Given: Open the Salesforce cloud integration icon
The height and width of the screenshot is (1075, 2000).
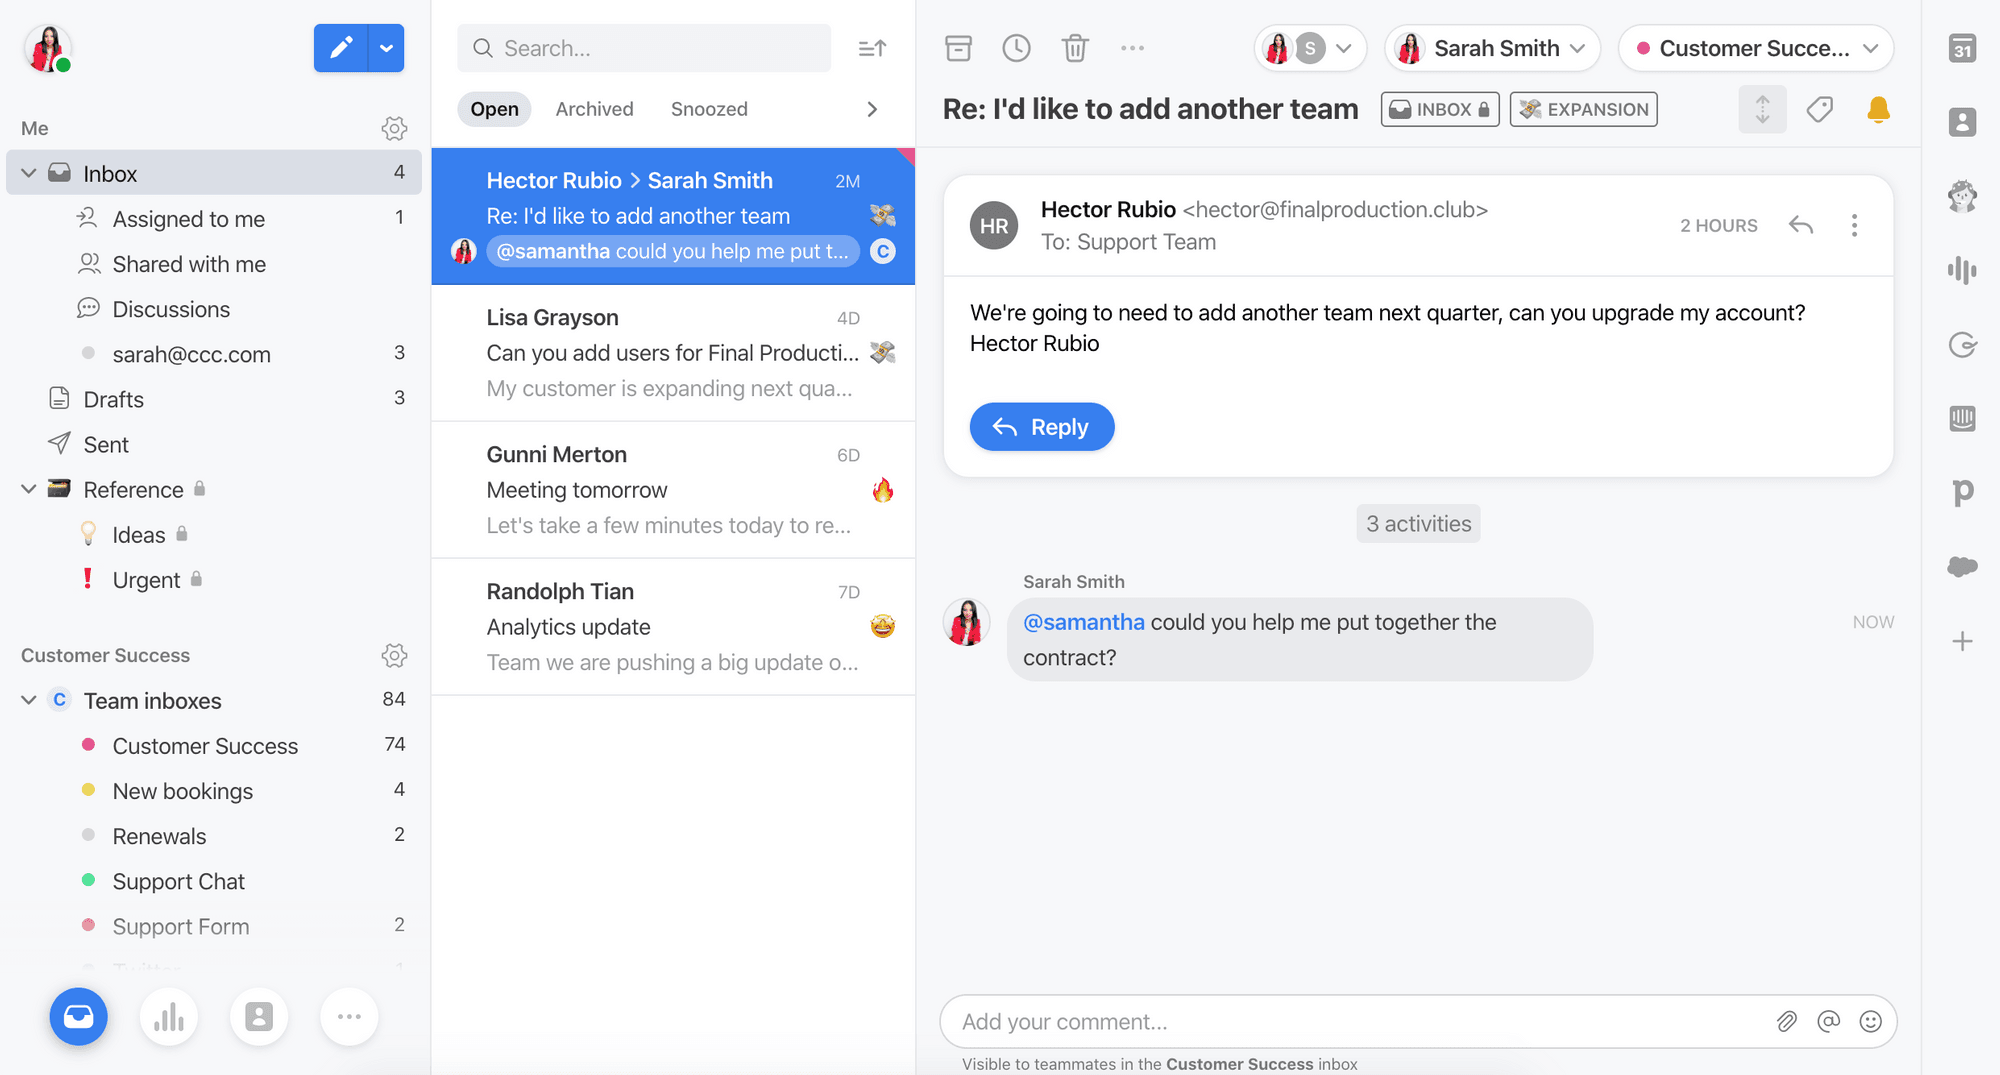Looking at the screenshot, I should 1962,566.
